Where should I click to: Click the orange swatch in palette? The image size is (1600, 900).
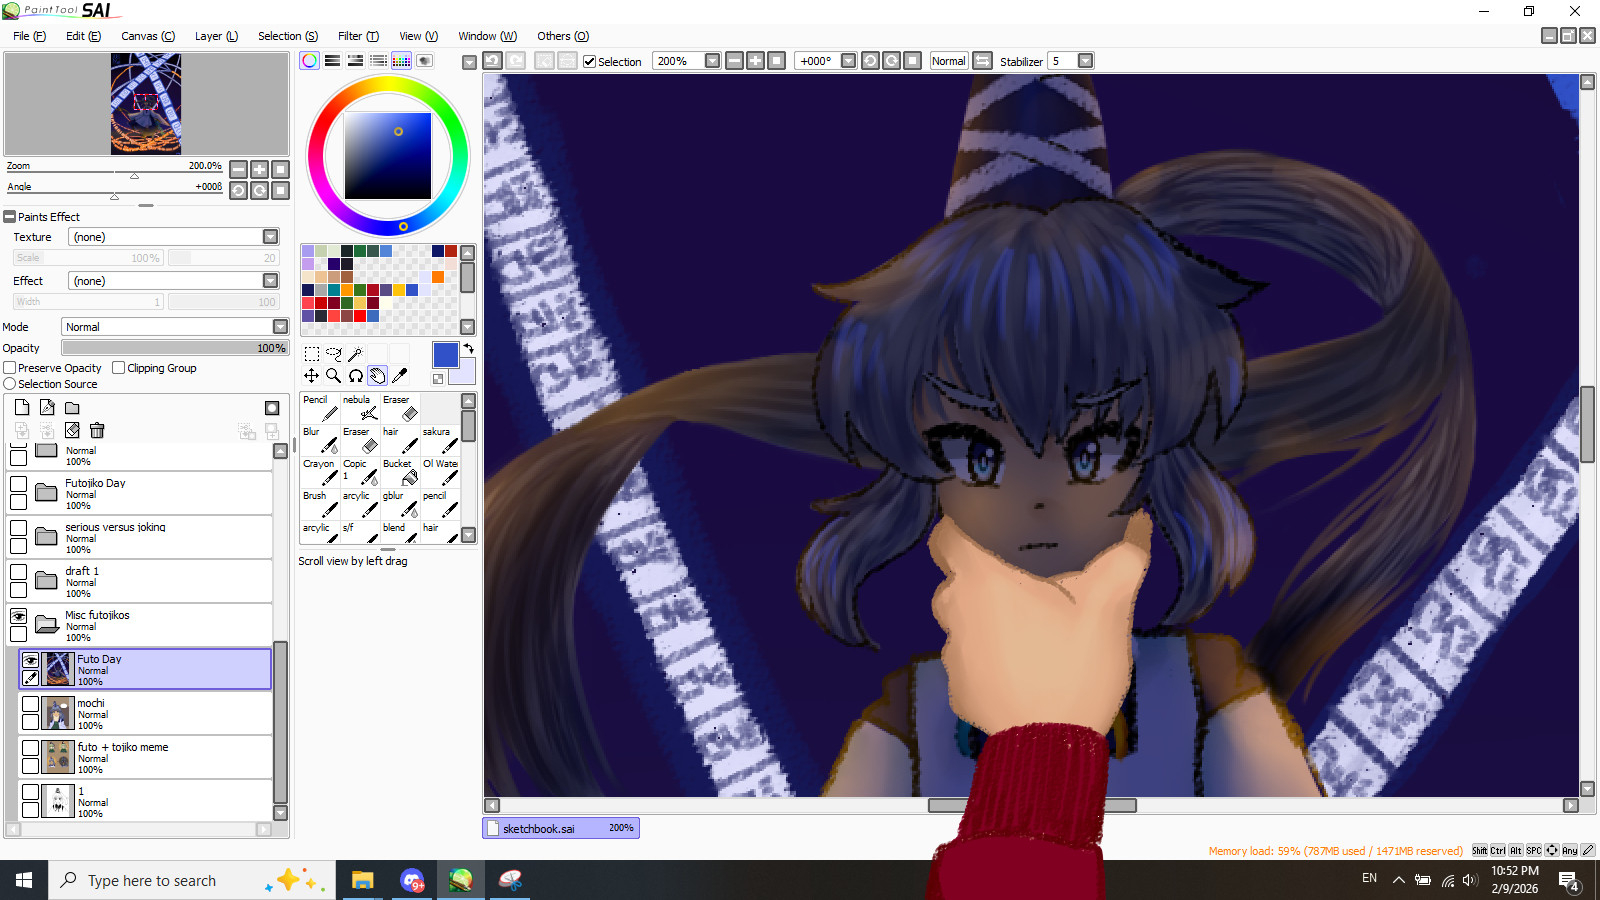coord(438,277)
